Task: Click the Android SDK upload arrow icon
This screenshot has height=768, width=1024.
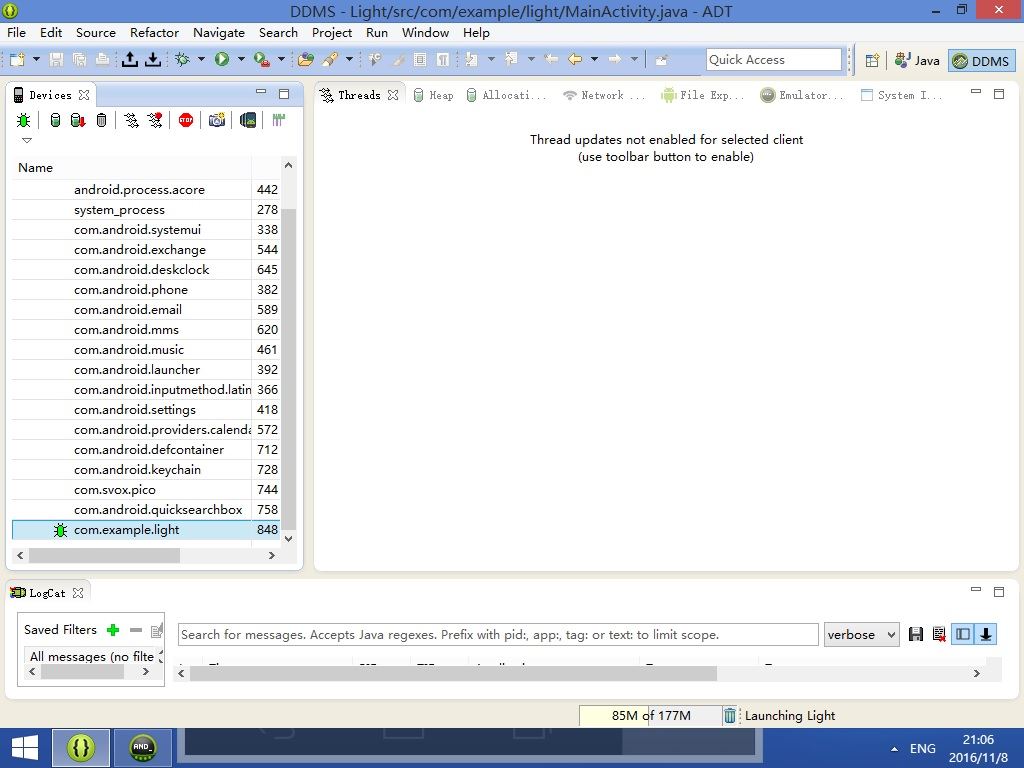Action: pyautogui.click(x=130, y=60)
